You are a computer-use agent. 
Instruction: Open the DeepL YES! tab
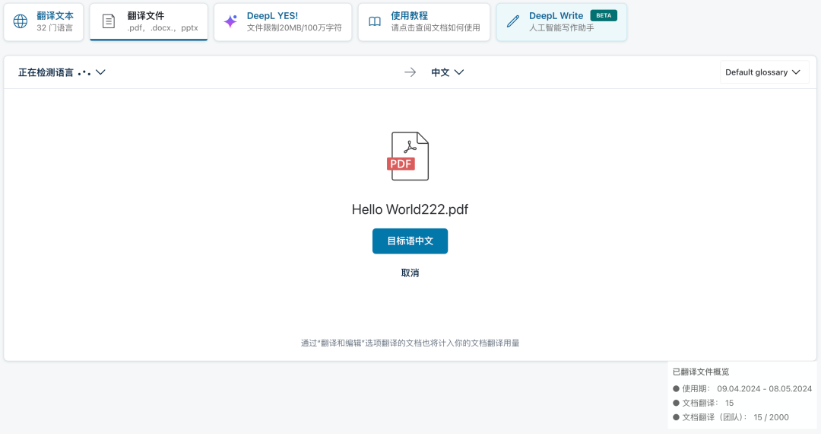coord(283,22)
